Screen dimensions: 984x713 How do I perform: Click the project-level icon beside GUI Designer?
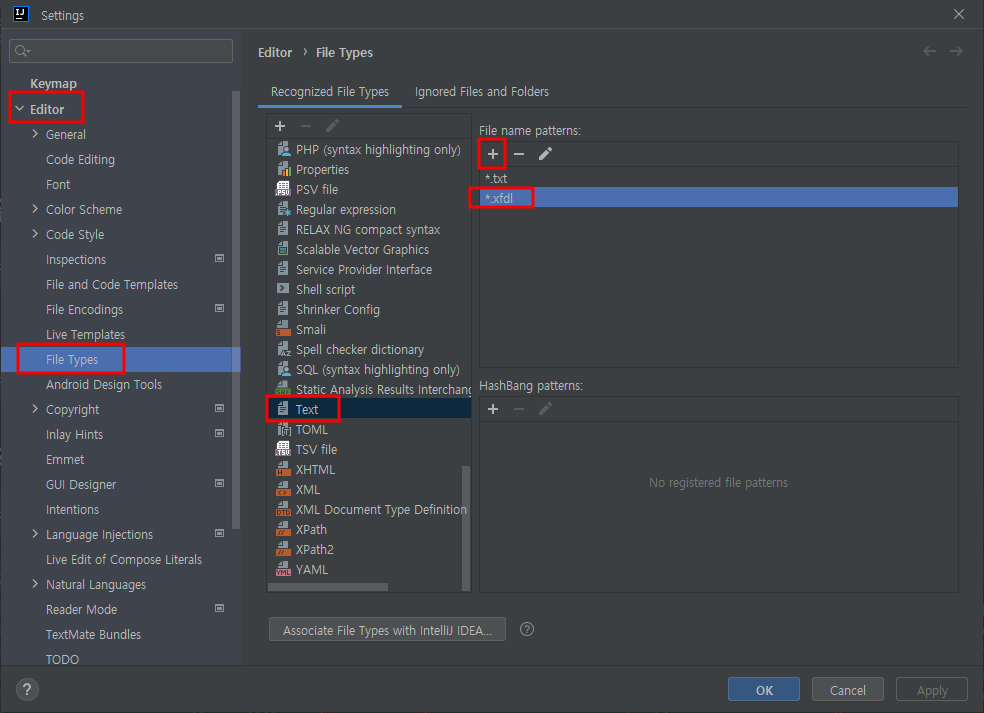(x=220, y=483)
